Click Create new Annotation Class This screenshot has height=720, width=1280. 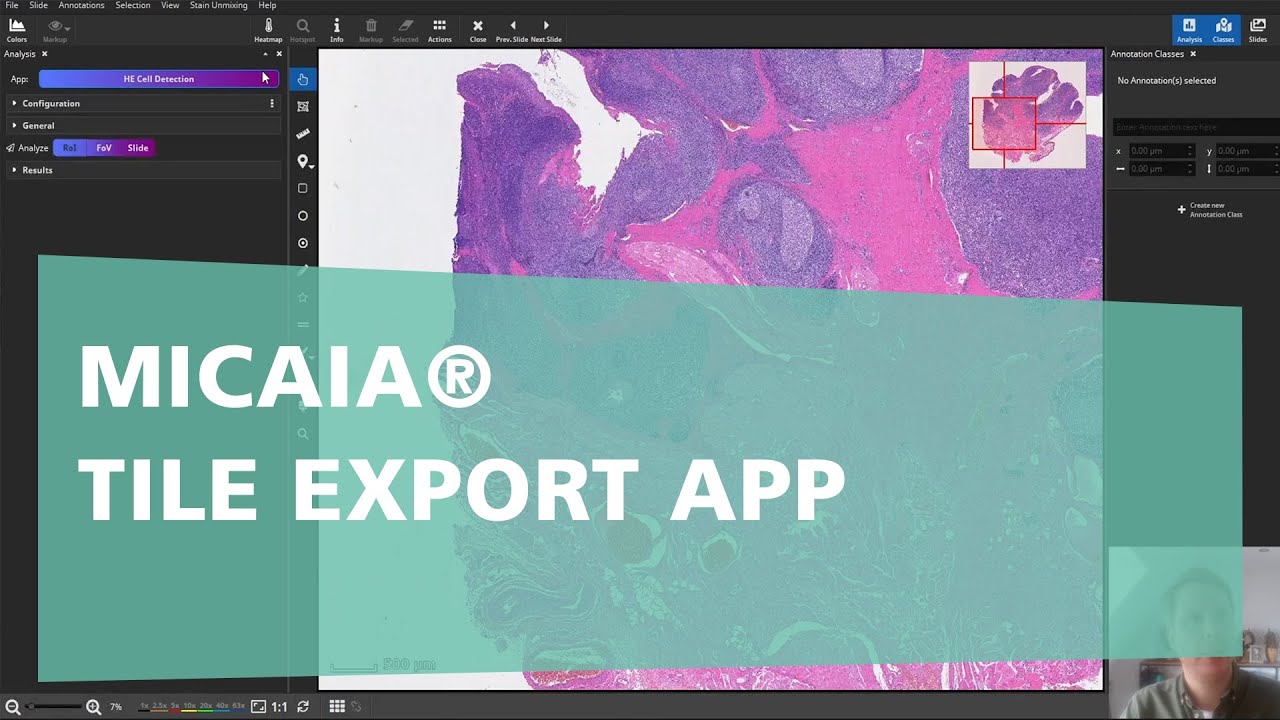point(1210,210)
